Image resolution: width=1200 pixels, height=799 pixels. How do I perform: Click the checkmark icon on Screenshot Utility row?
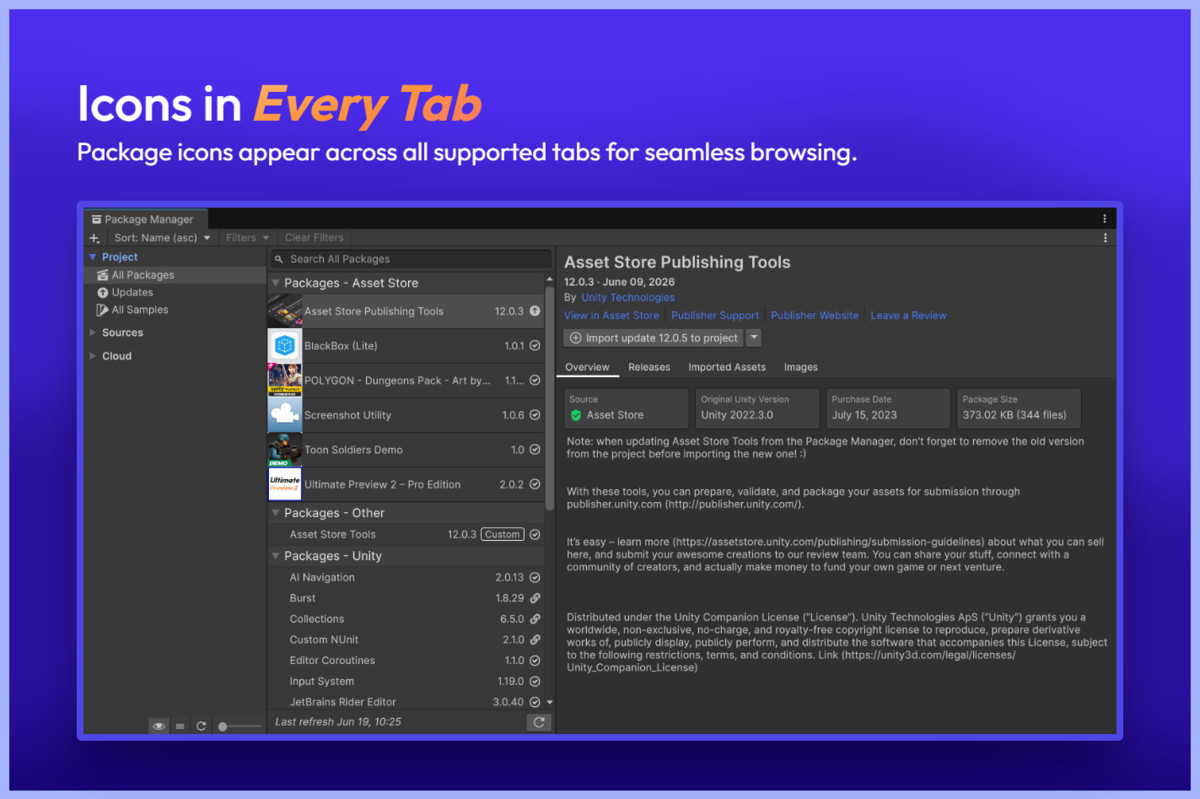click(x=535, y=415)
